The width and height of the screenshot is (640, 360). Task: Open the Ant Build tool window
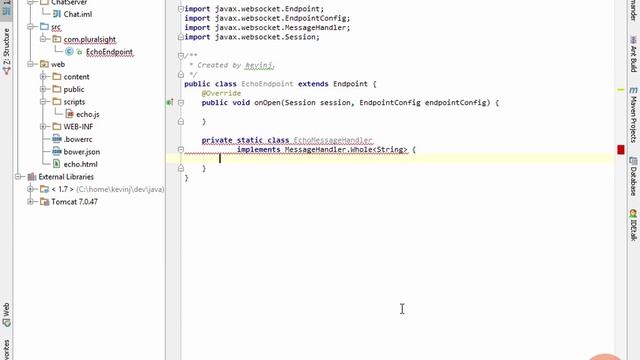[633, 53]
